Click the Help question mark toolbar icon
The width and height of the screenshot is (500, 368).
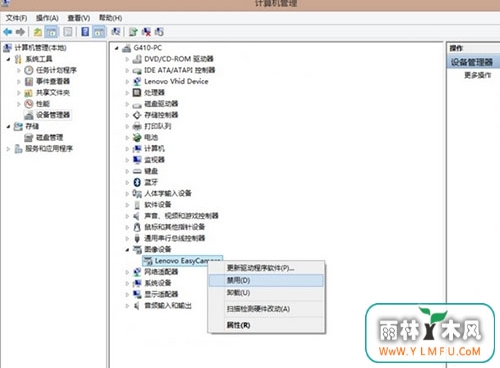[x=85, y=32]
